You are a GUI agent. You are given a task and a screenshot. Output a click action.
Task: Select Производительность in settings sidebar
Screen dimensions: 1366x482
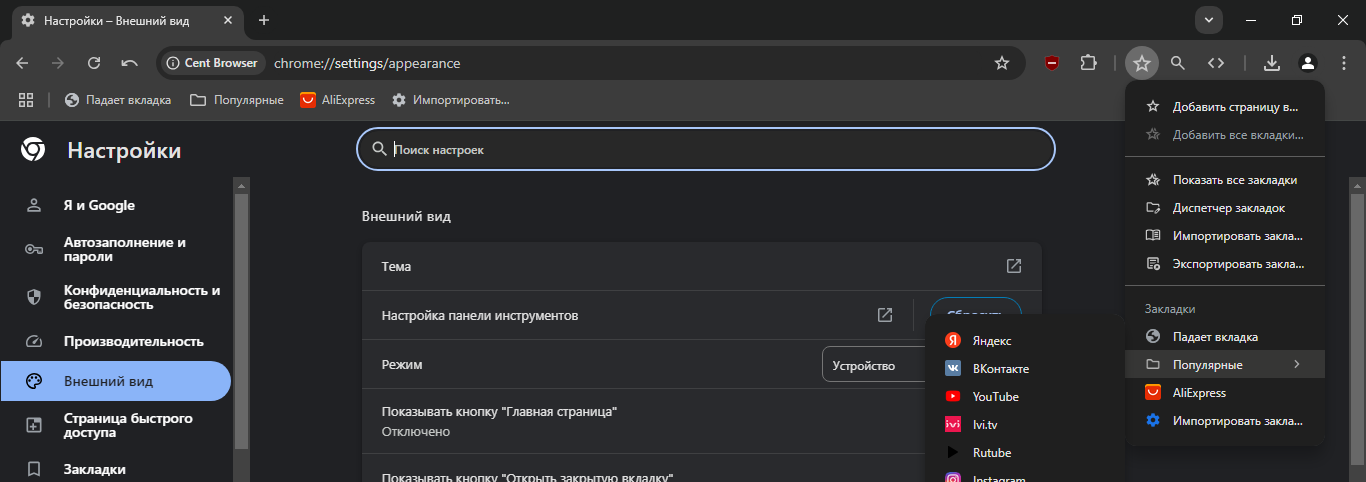(x=133, y=341)
